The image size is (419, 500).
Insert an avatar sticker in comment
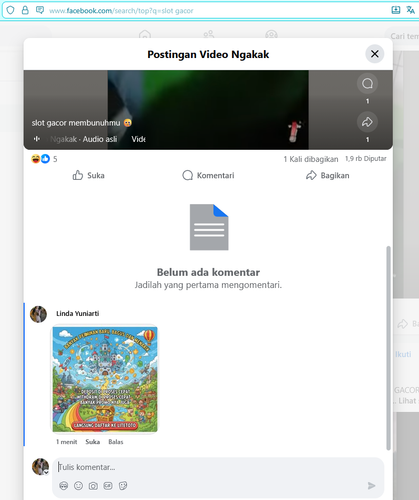(64, 486)
